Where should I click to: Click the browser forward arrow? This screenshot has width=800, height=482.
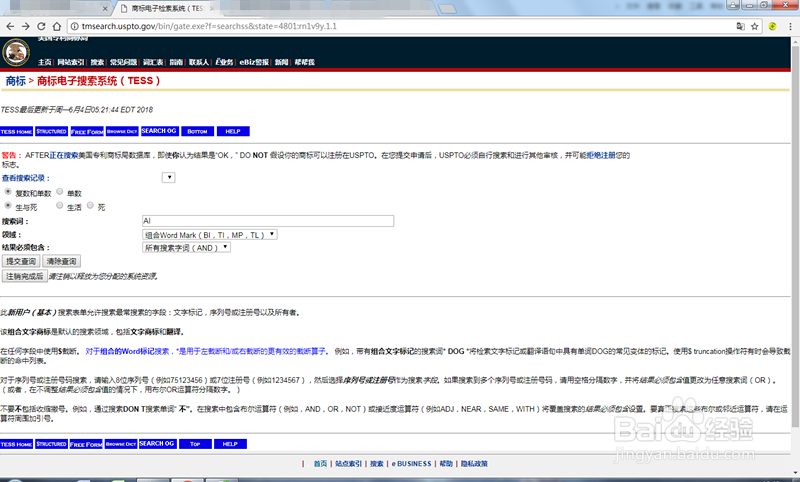click(26, 26)
